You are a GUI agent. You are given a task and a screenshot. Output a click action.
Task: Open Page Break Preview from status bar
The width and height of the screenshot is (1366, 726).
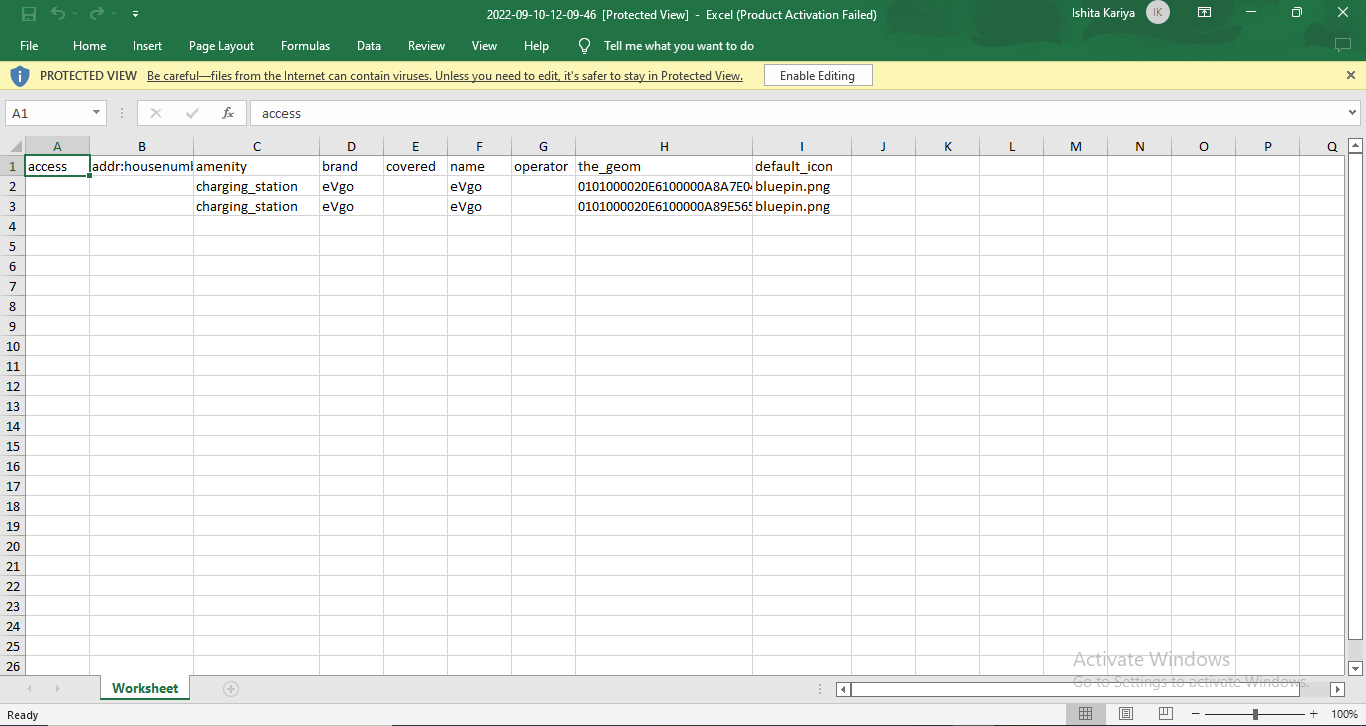(x=1165, y=713)
